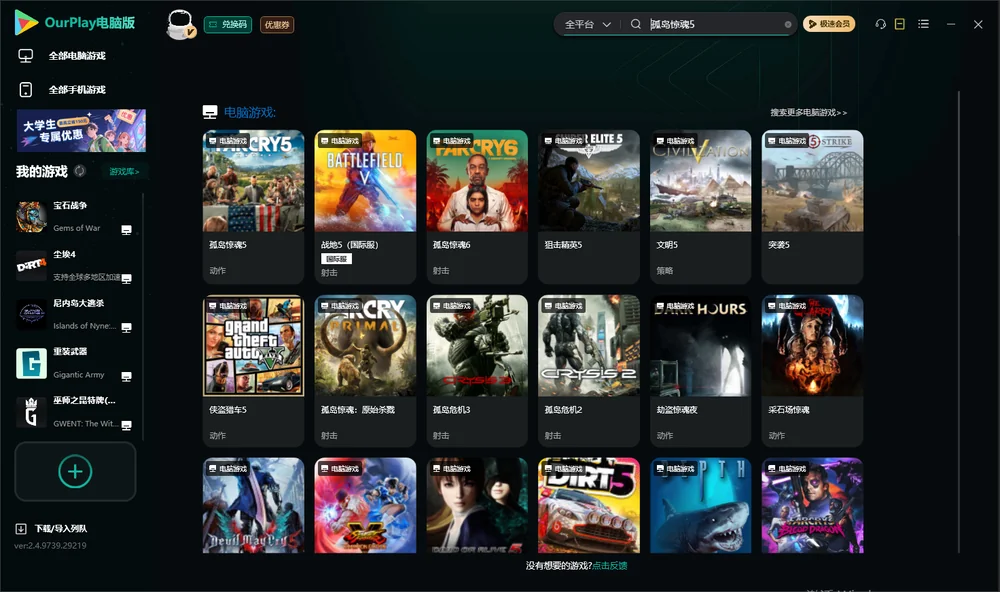Open the 孤岛惊魂：原始杀戮 Primal card
Viewport: 1000px width, 592px height.
(x=365, y=371)
